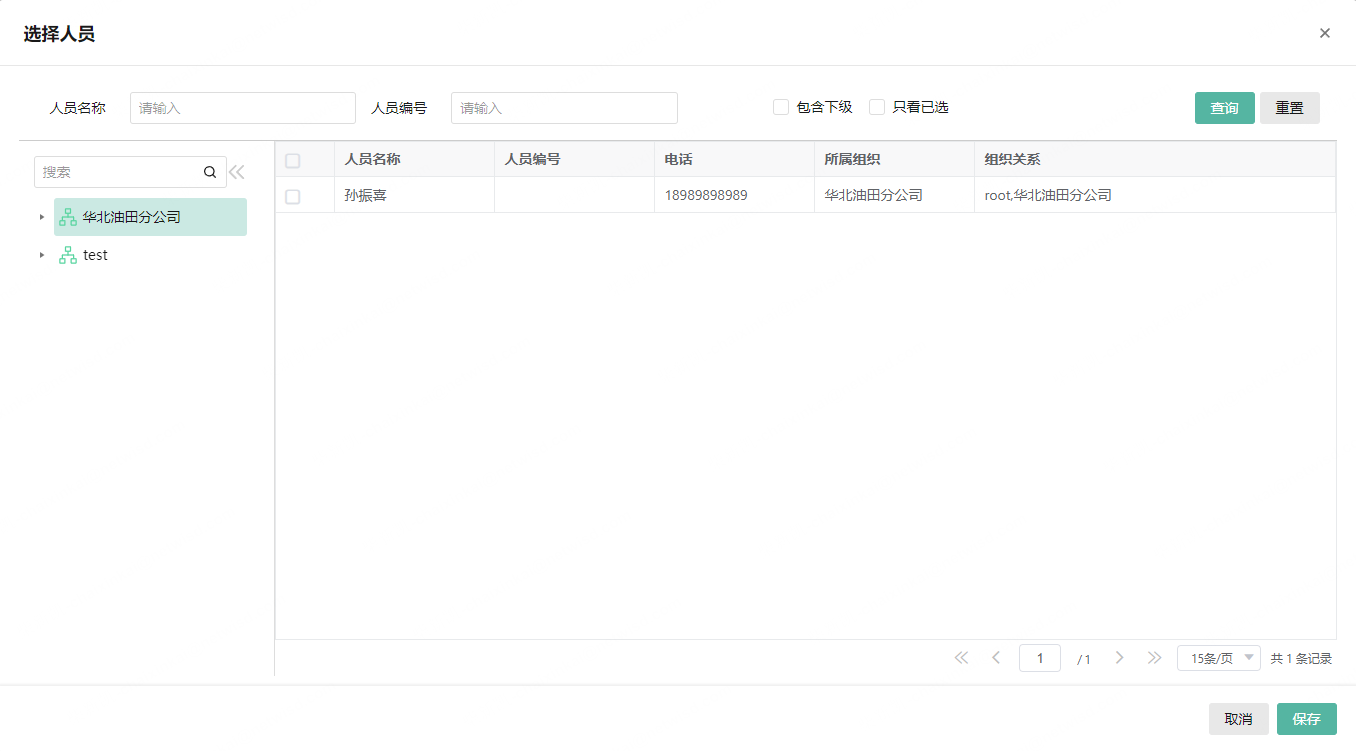This screenshot has width=1356, height=751.
Task: Enable the 只看已选 checkbox
Action: click(877, 106)
